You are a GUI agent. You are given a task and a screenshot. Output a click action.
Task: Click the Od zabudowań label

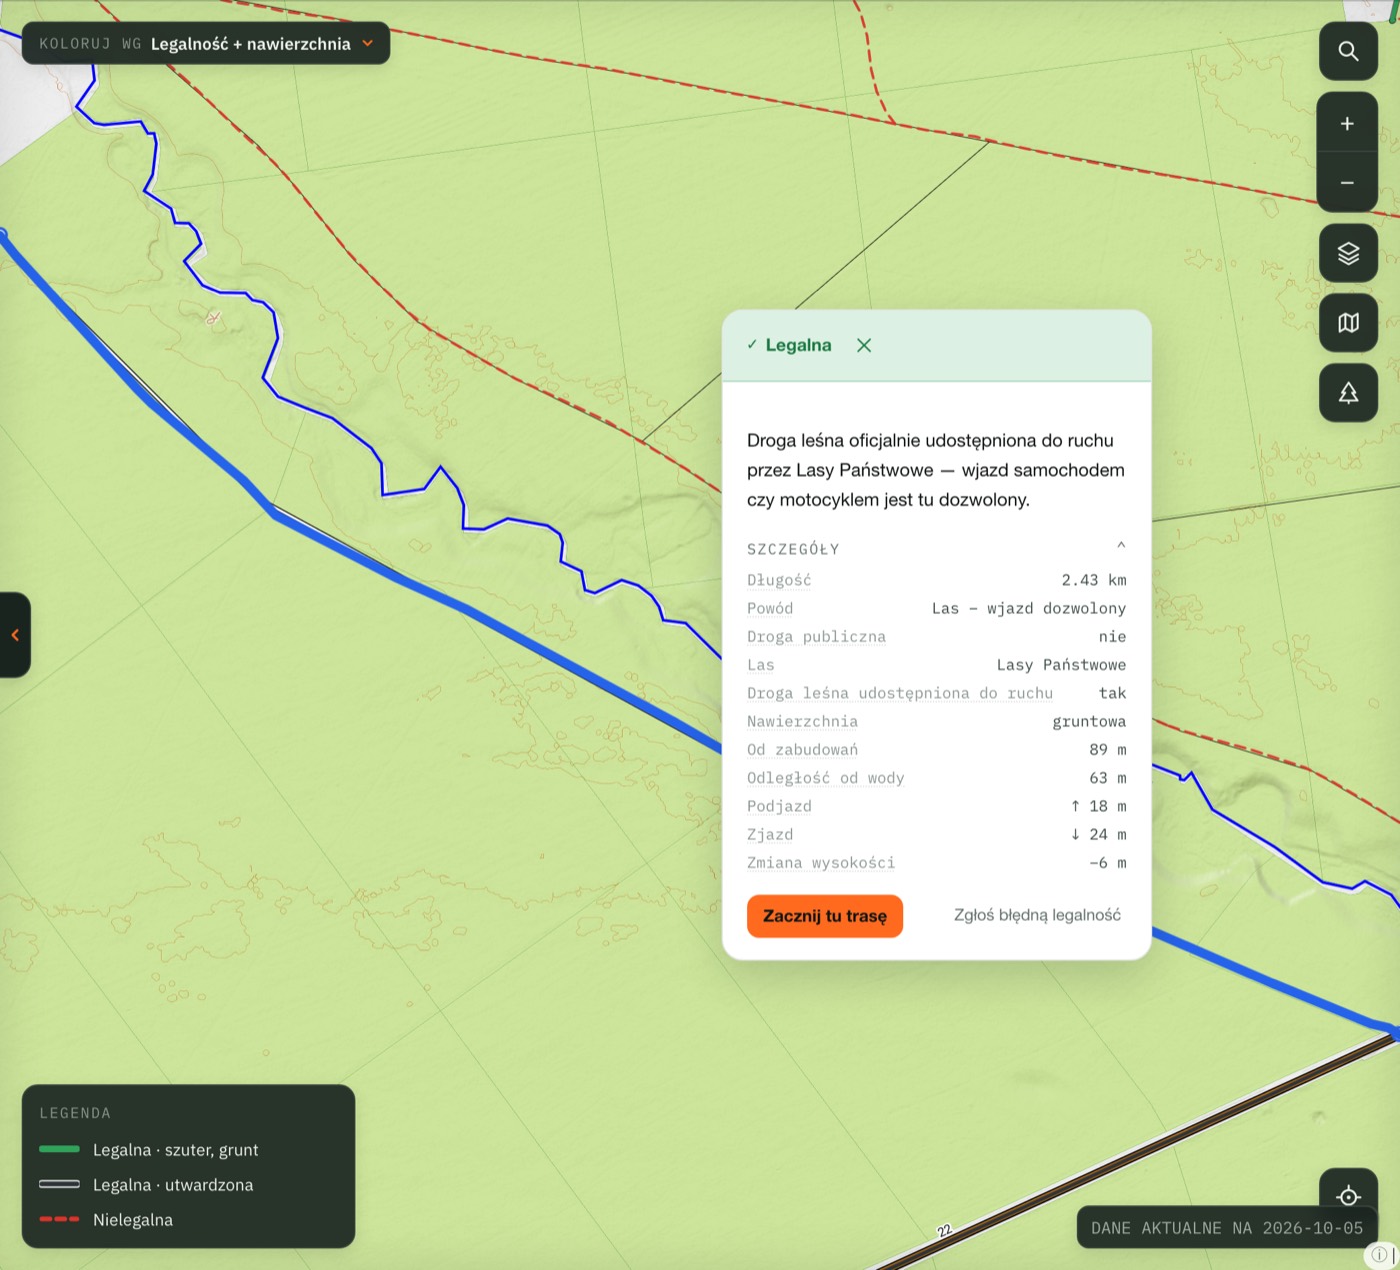pos(802,750)
